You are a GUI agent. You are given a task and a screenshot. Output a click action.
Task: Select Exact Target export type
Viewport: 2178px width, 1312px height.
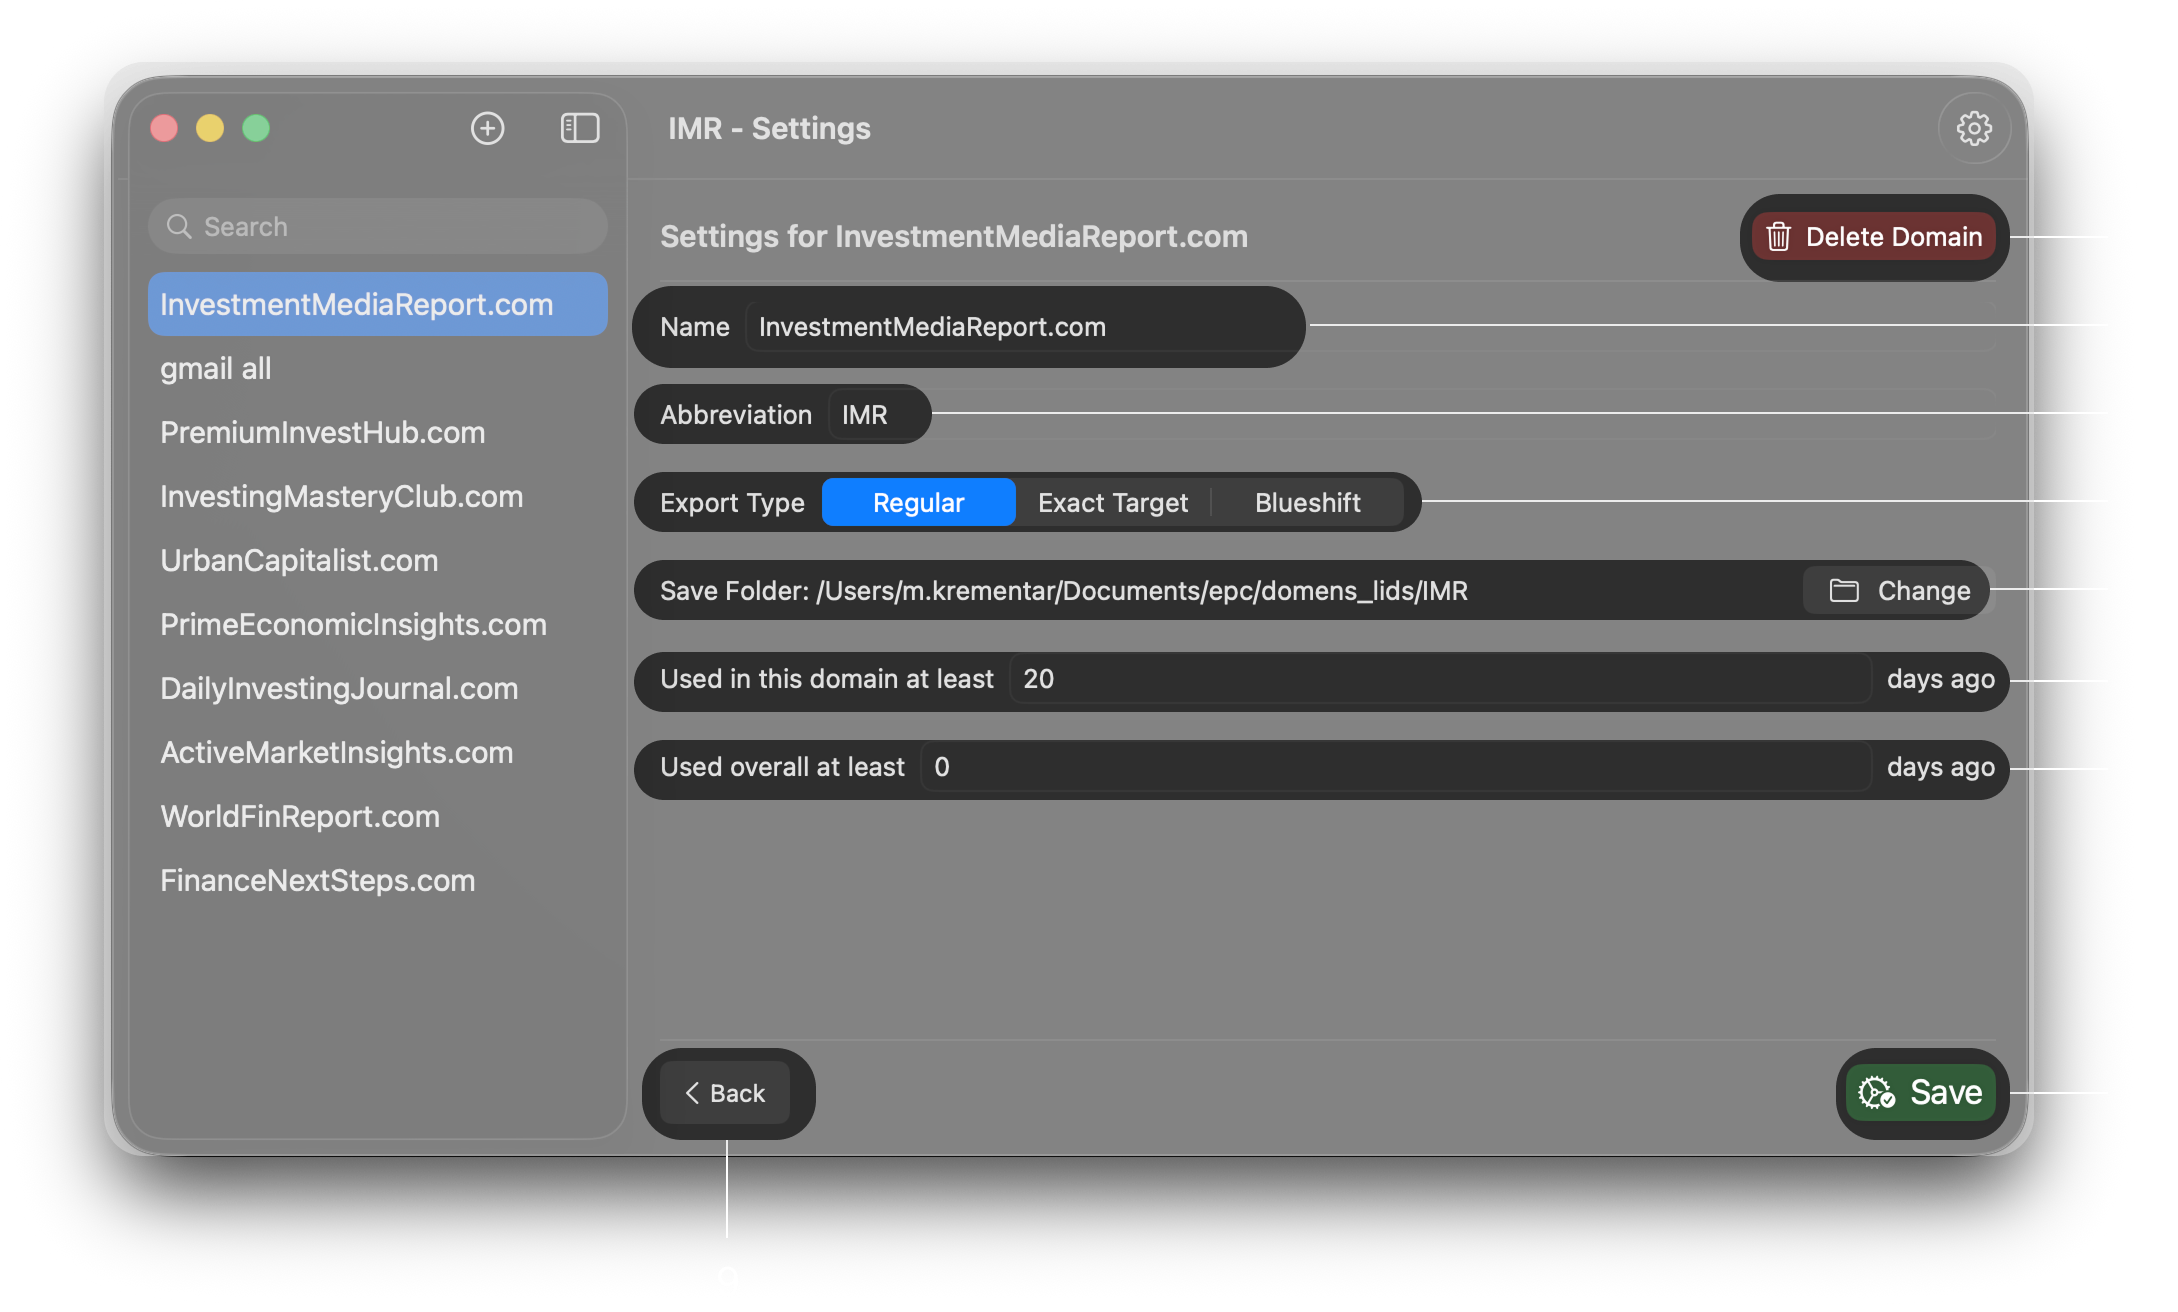[1112, 502]
